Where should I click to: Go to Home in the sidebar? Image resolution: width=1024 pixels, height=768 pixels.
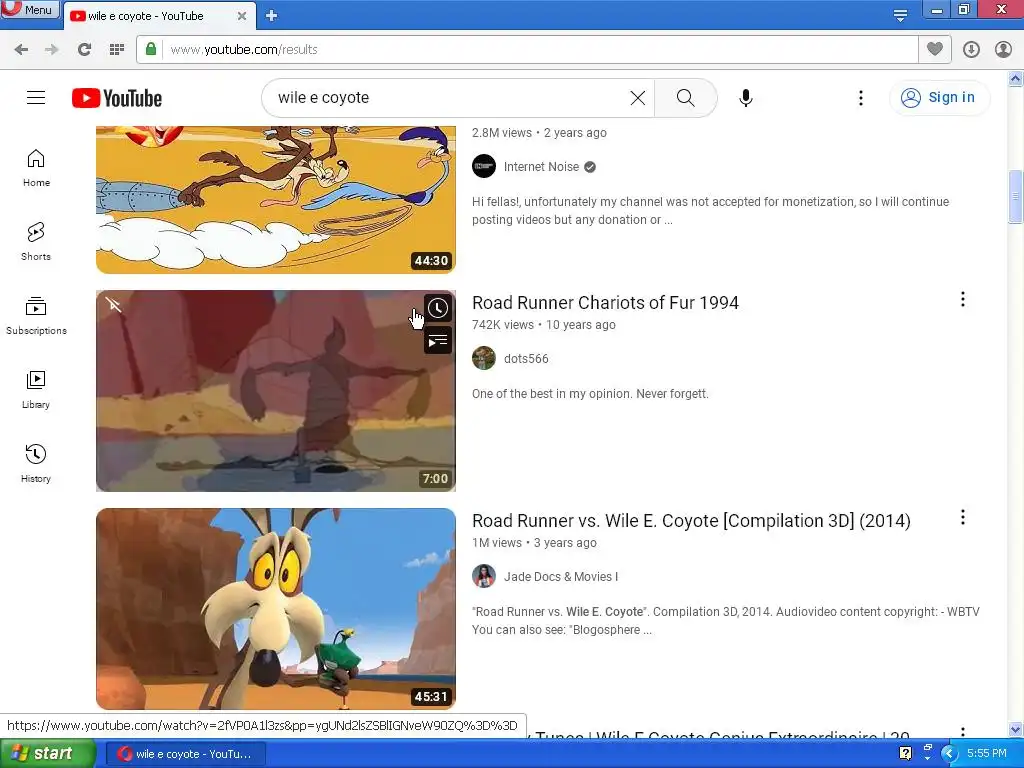36,168
